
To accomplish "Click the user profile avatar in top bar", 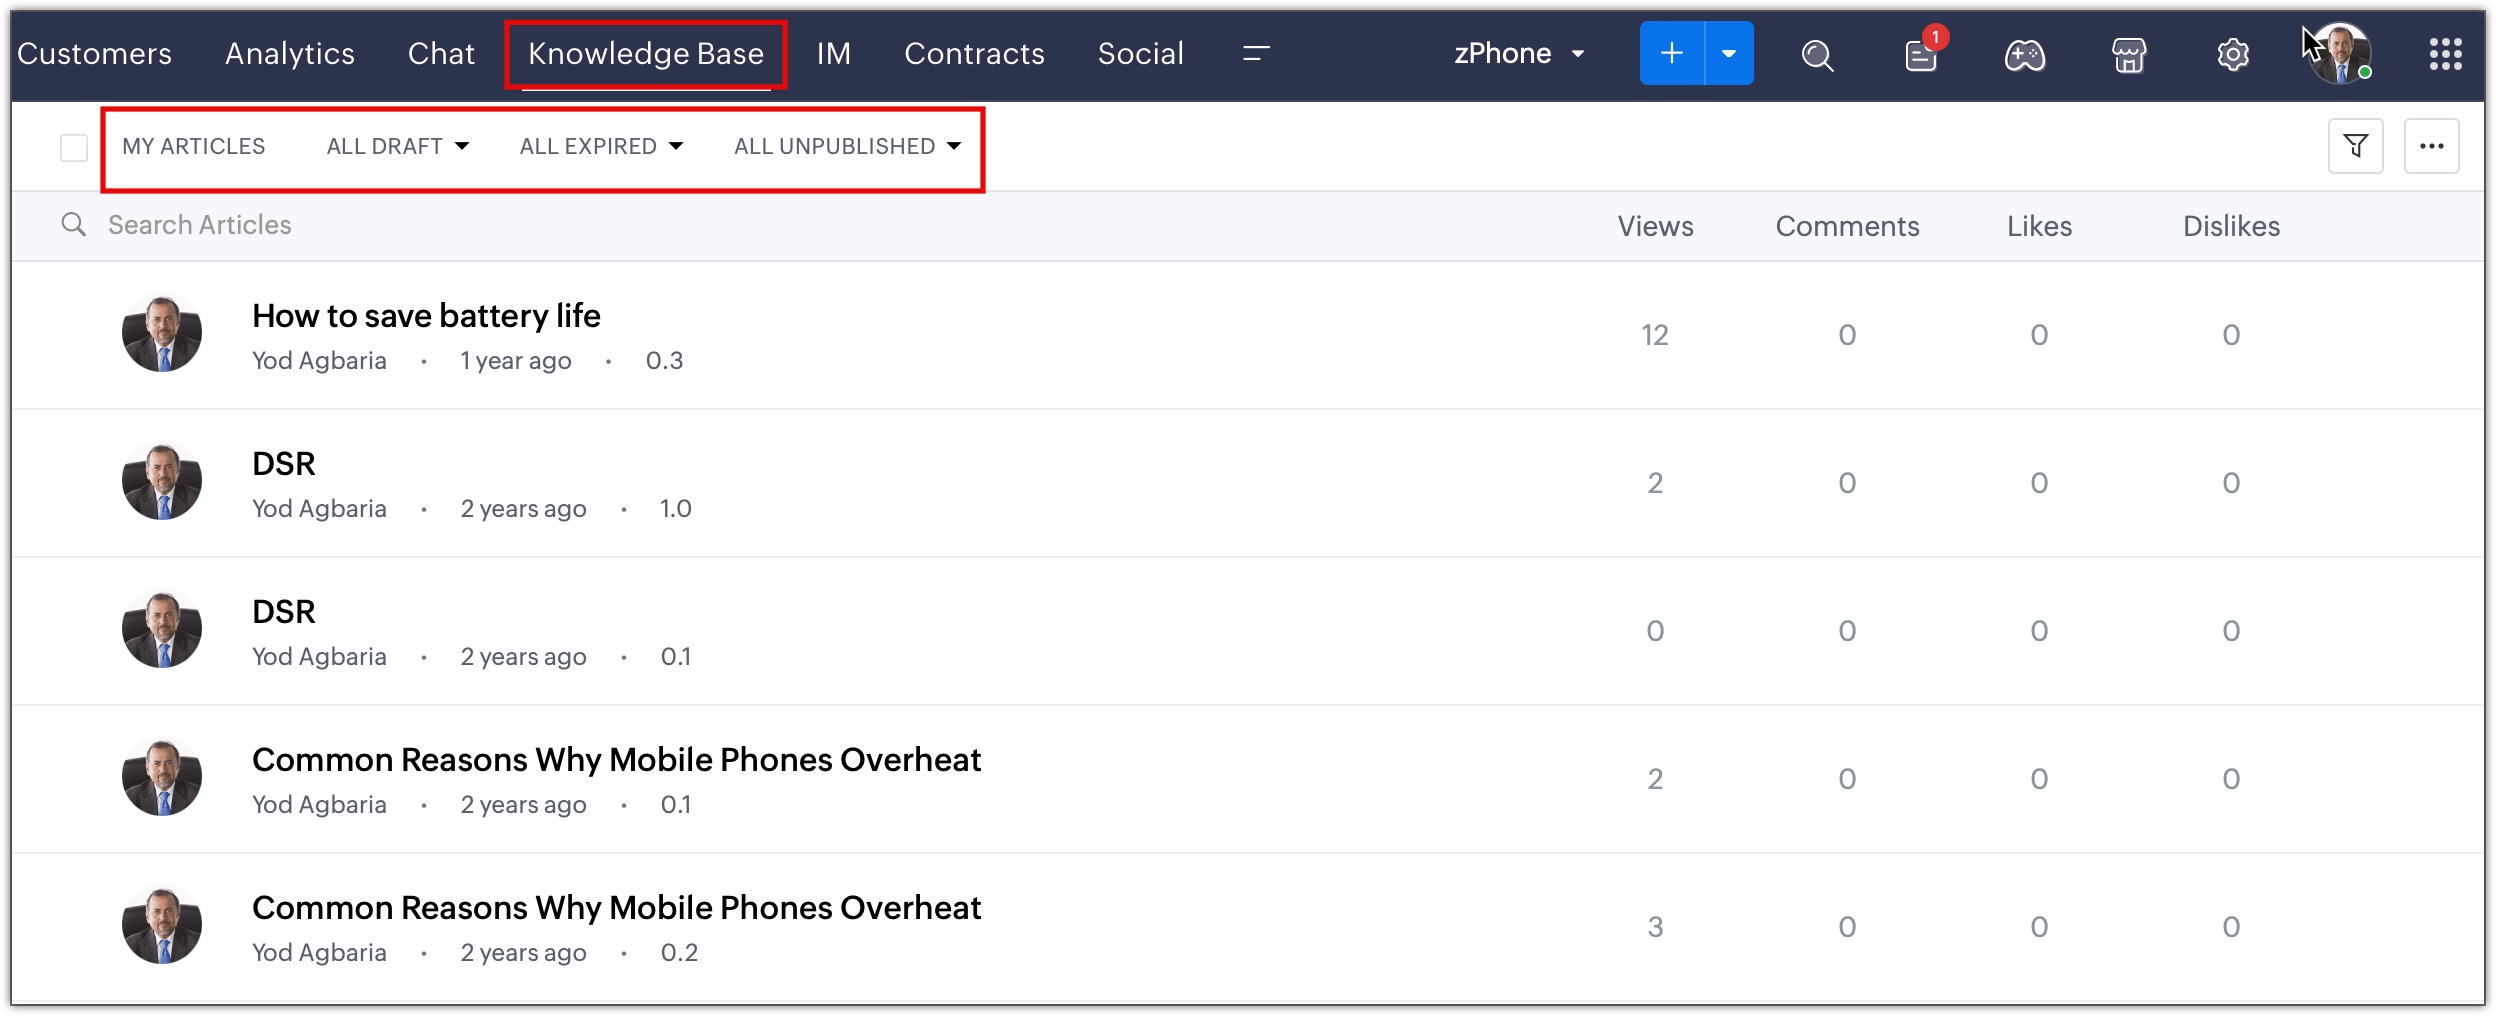I will [x=2340, y=55].
